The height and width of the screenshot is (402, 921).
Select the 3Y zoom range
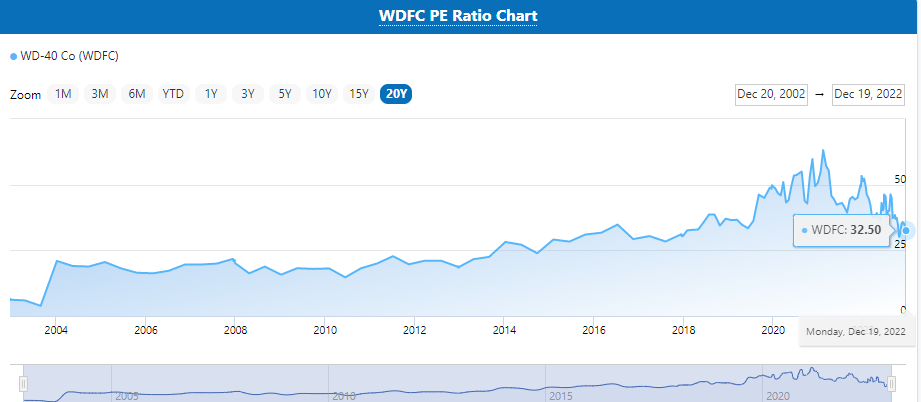248,94
